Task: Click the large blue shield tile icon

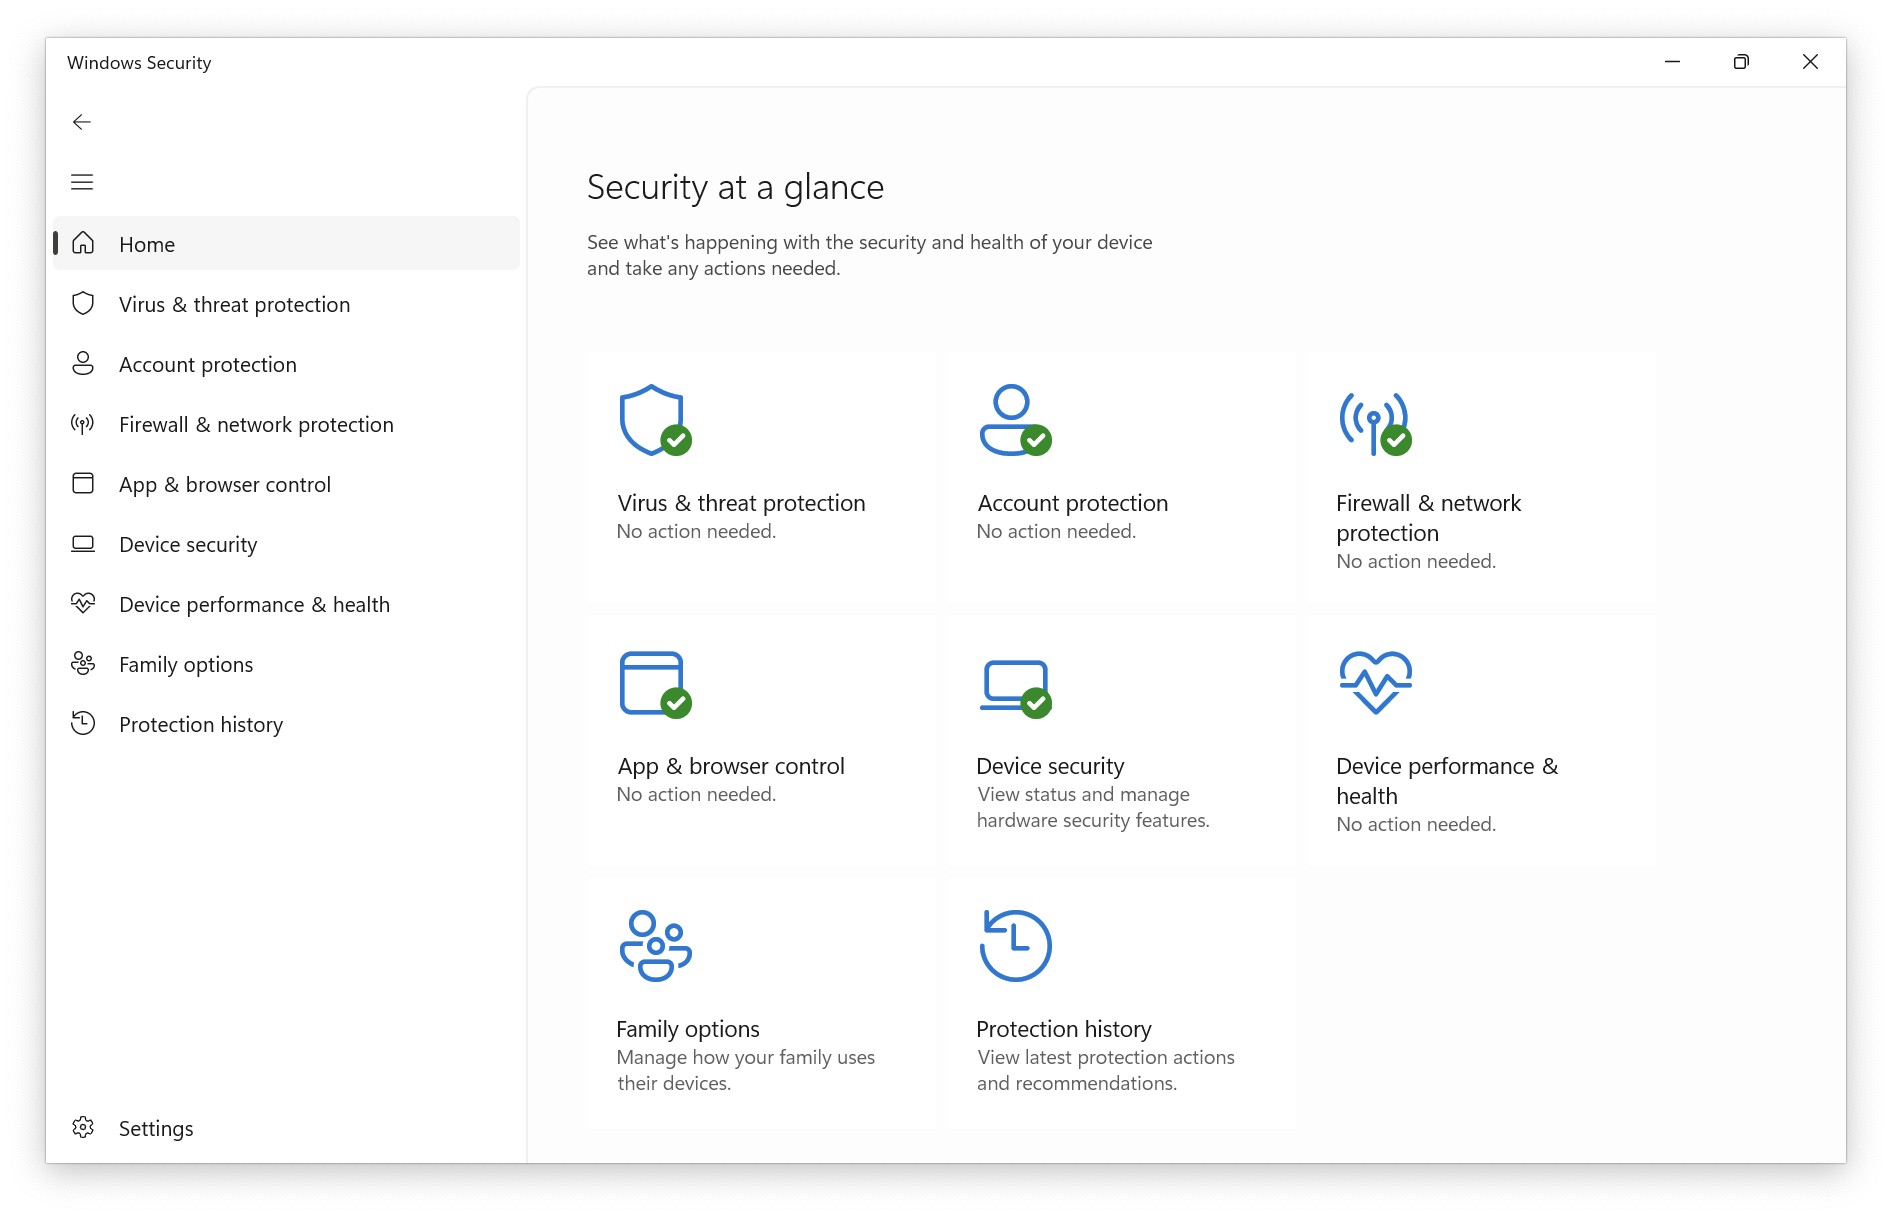Action: click(655, 420)
